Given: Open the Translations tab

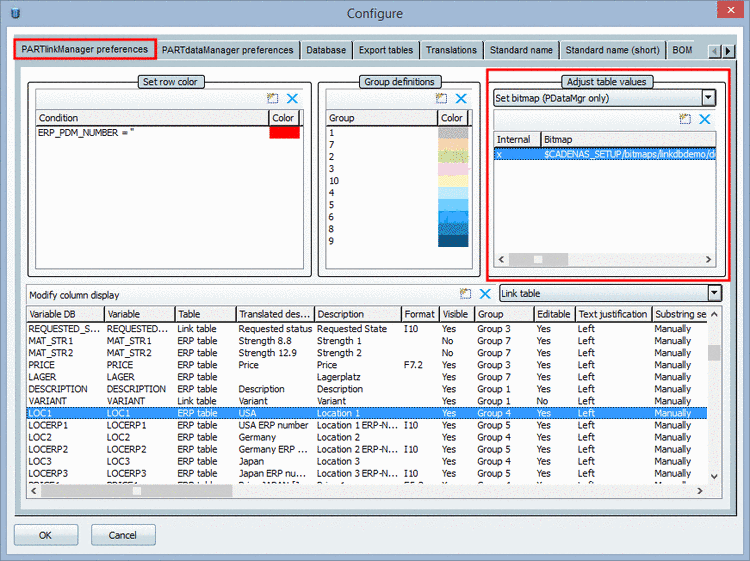Looking at the screenshot, I should click(x=452, y=50).
